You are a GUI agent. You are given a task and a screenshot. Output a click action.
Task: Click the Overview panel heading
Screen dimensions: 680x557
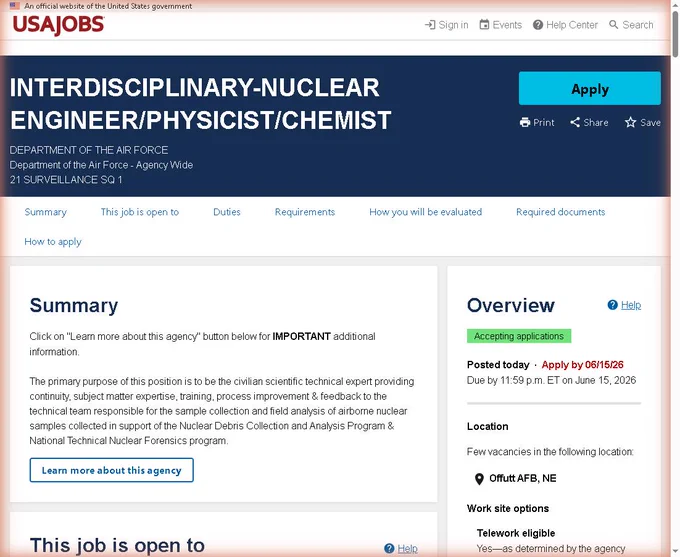510,305
